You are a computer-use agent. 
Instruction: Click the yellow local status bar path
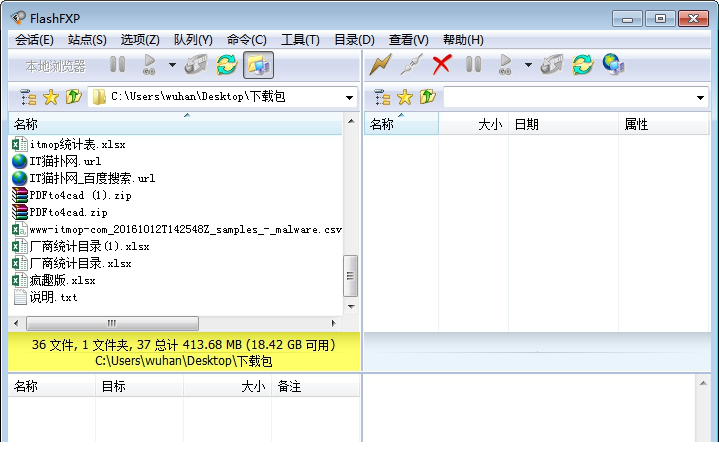[x=183, y=361]
